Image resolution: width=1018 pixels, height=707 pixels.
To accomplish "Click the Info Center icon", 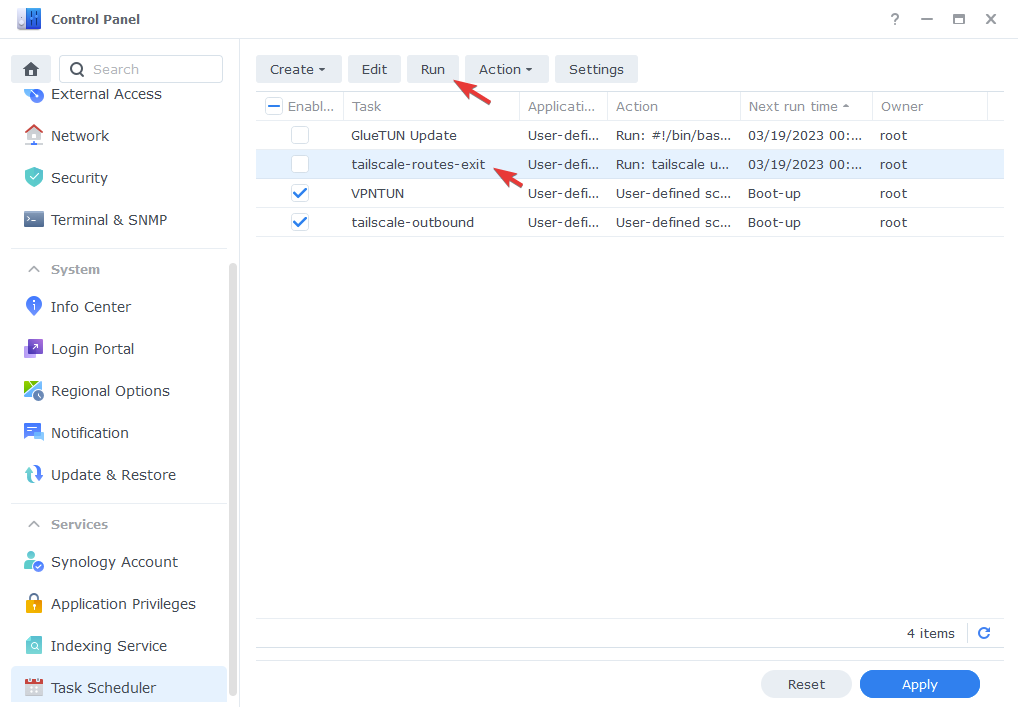I will [34, 306].
